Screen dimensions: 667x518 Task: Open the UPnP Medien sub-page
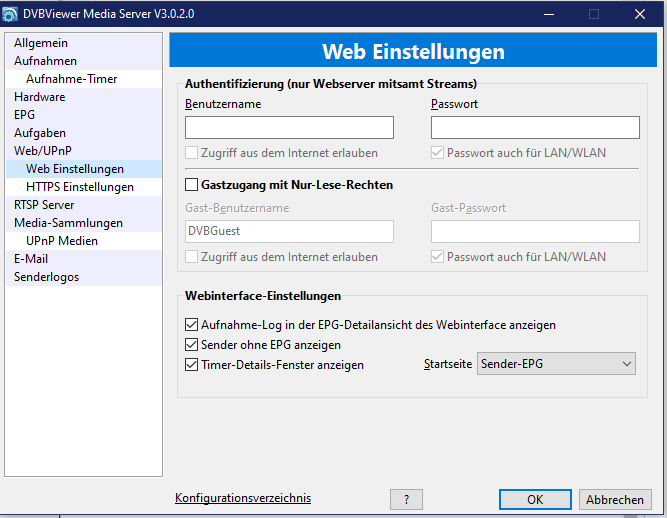84,241
